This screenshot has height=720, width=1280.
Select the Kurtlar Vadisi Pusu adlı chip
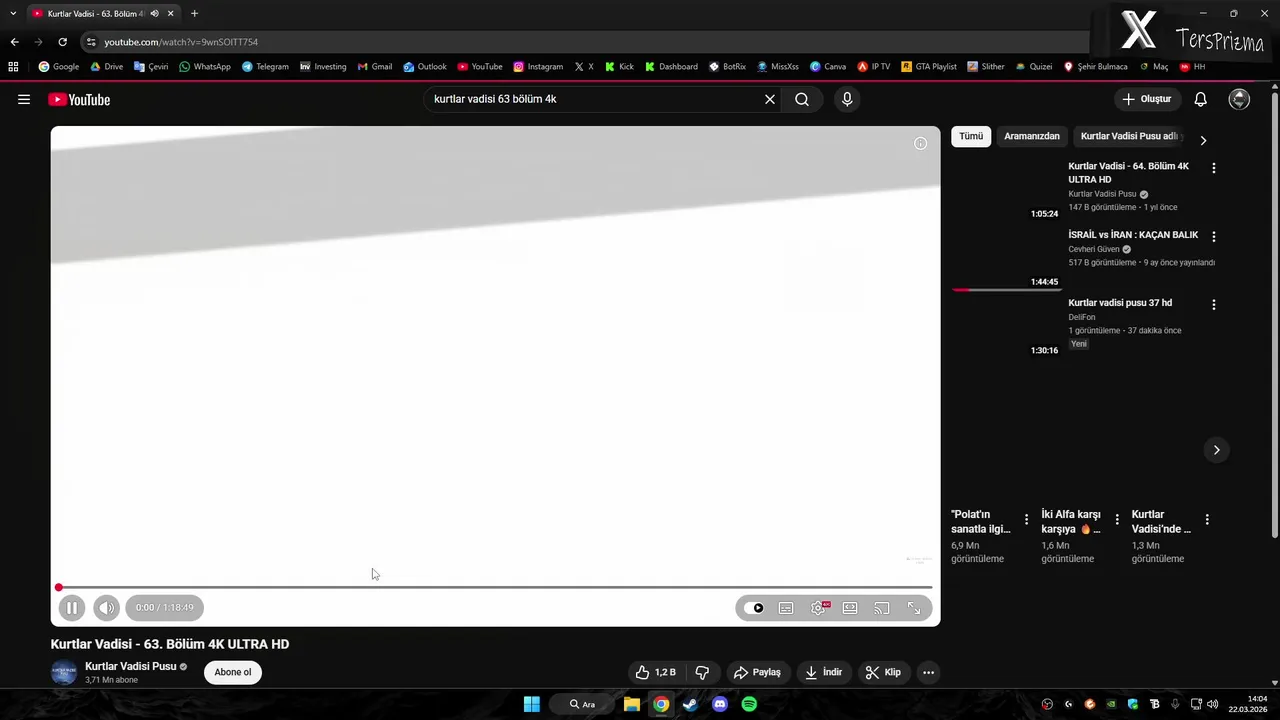(1130, 136)
